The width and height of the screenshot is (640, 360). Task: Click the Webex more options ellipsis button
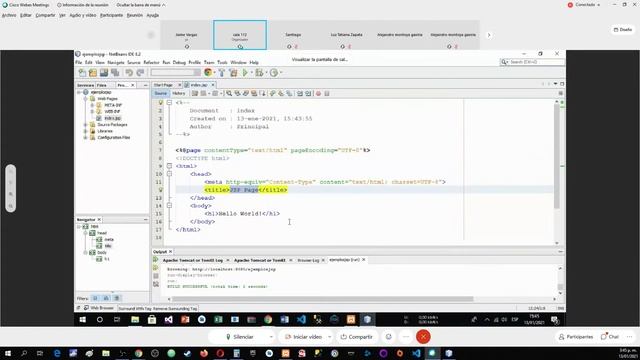coord(406,337)
